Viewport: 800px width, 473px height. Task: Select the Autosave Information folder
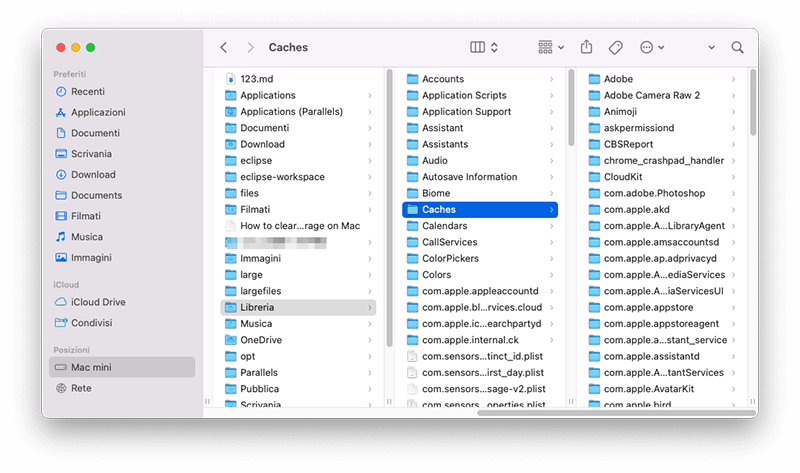480,177
